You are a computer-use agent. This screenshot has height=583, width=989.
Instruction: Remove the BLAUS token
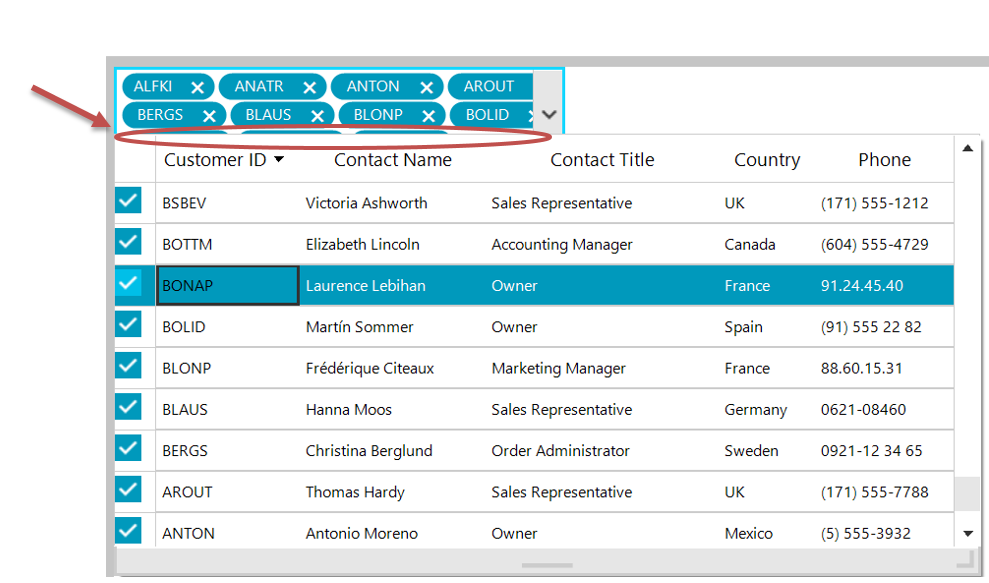(x=317, y=116)
